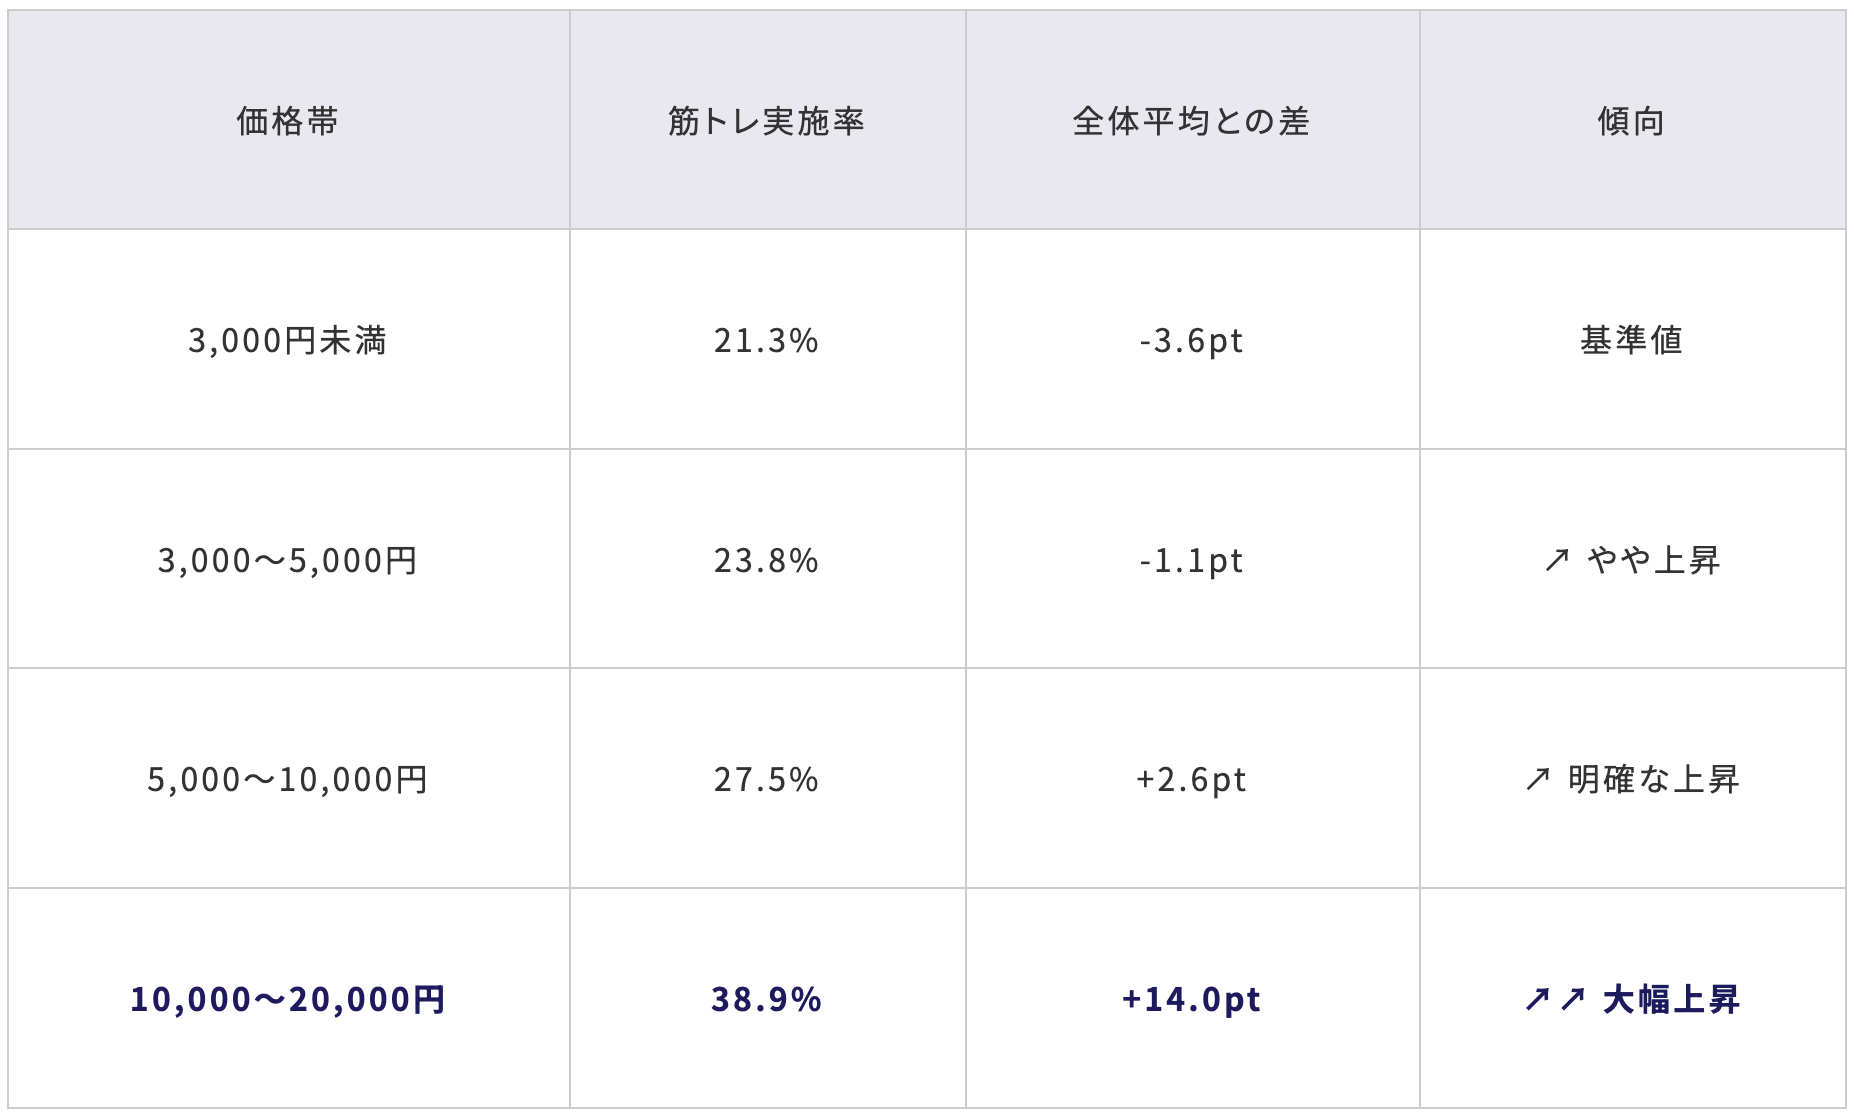Click the 21.3% rate cell
This screenshot has height=1120, width=1854.
(766, 341)
